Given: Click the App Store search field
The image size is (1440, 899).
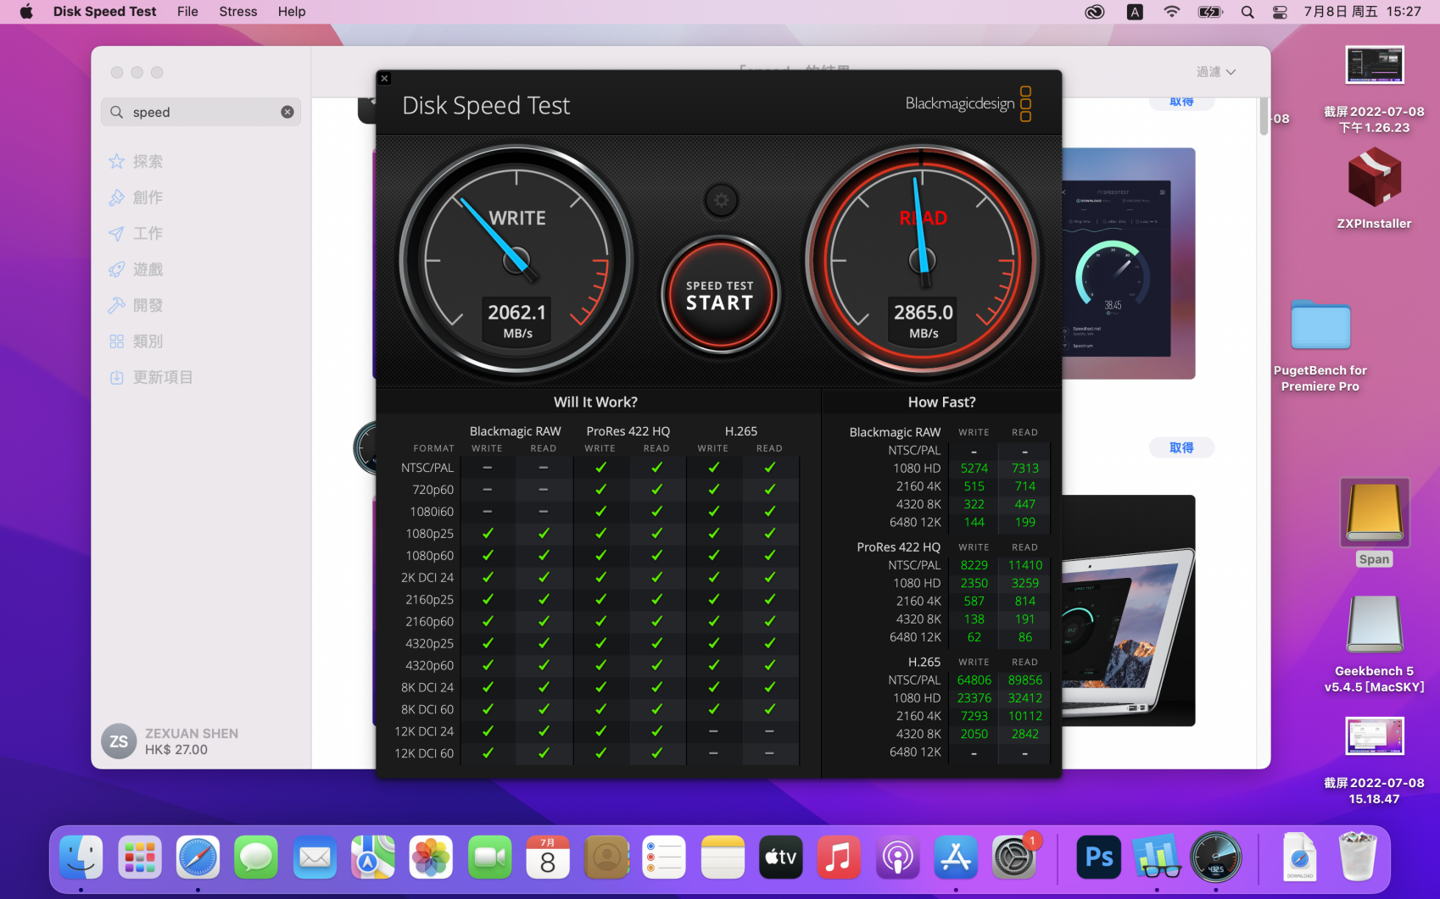Looking at the screenshot, I should 200,112.
